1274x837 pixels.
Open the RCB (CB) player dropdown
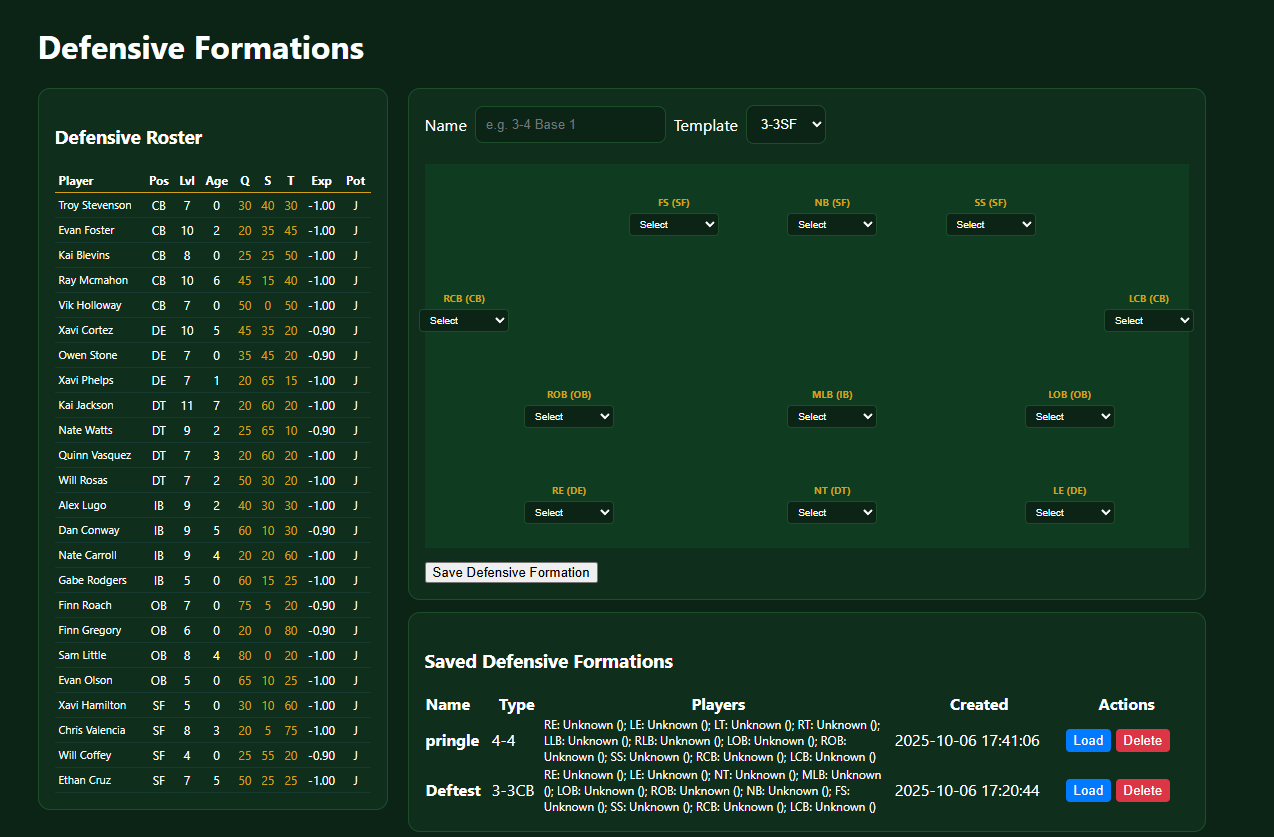(463, 321)
